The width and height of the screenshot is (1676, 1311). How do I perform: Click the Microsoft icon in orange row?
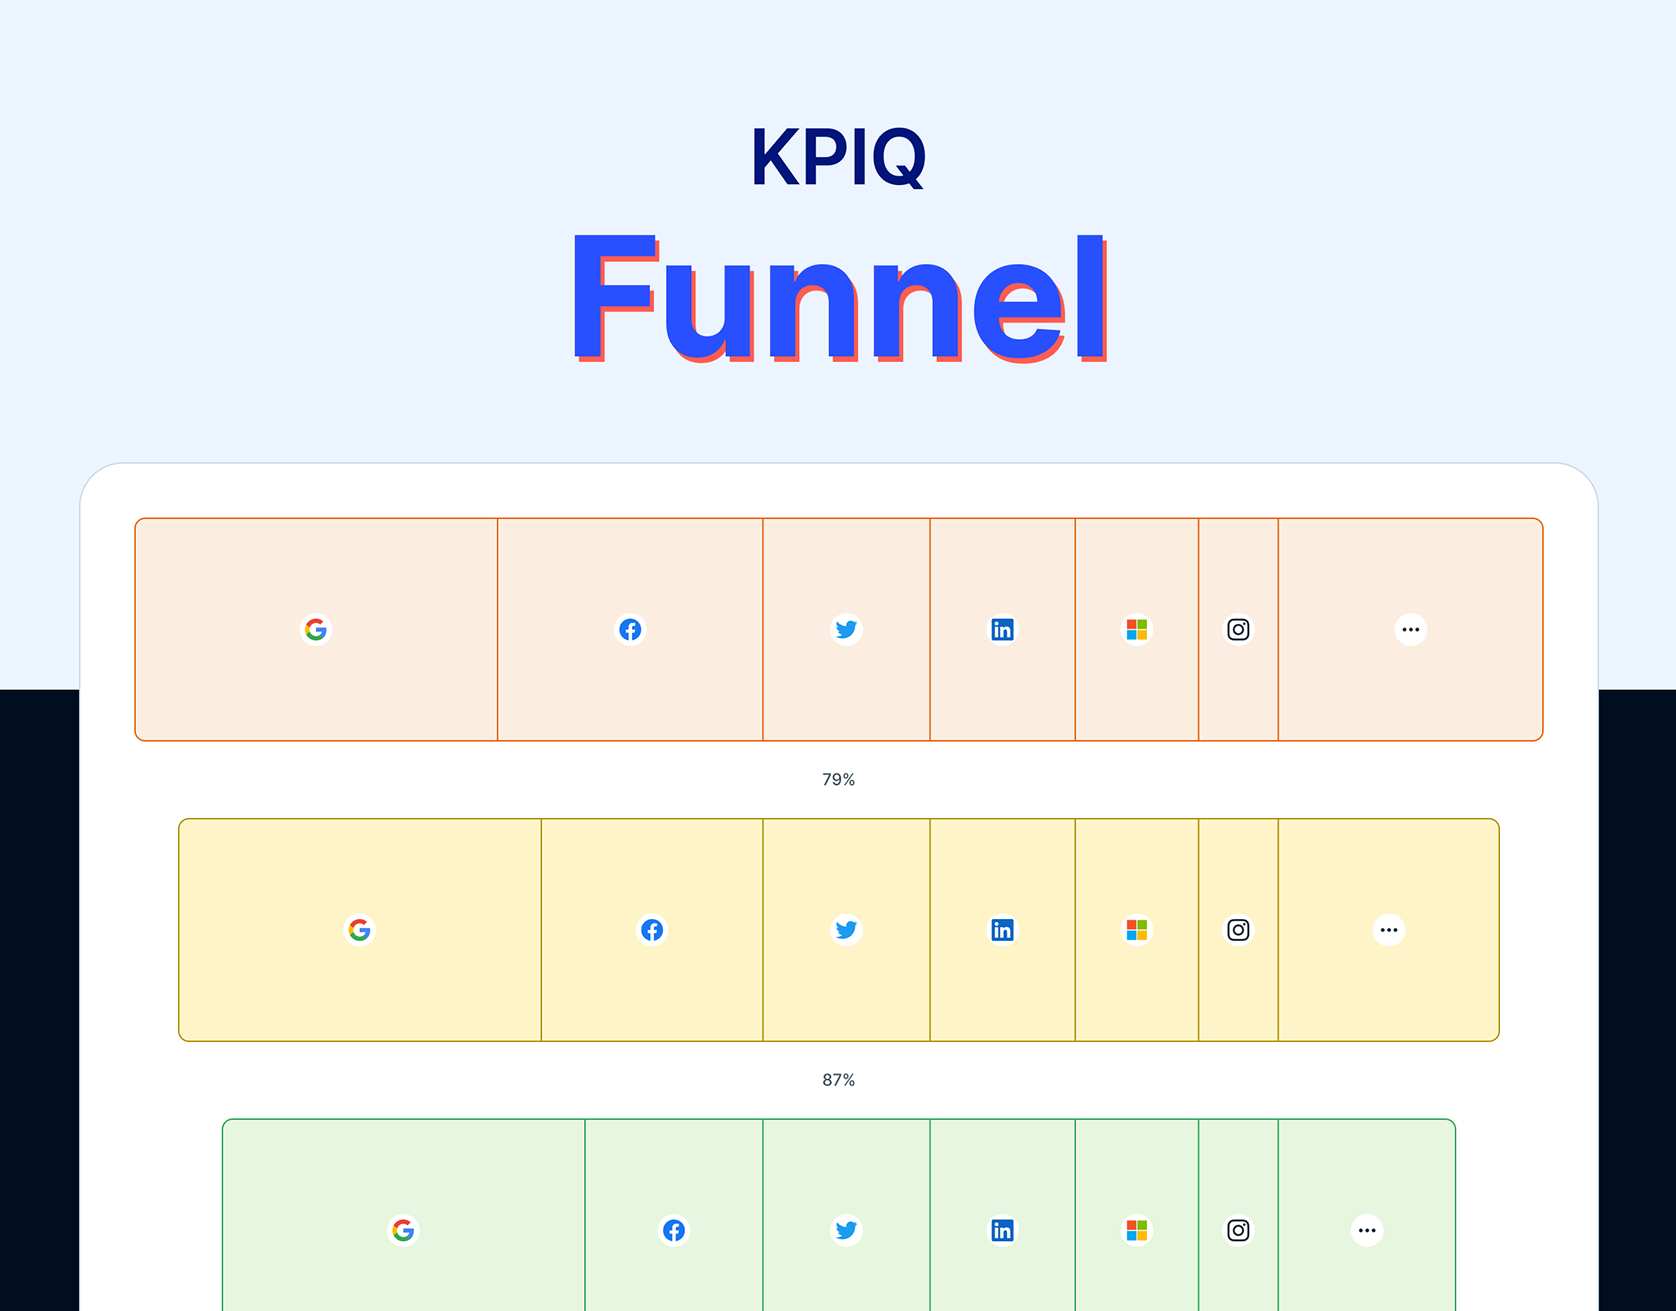click(1137, 630)
